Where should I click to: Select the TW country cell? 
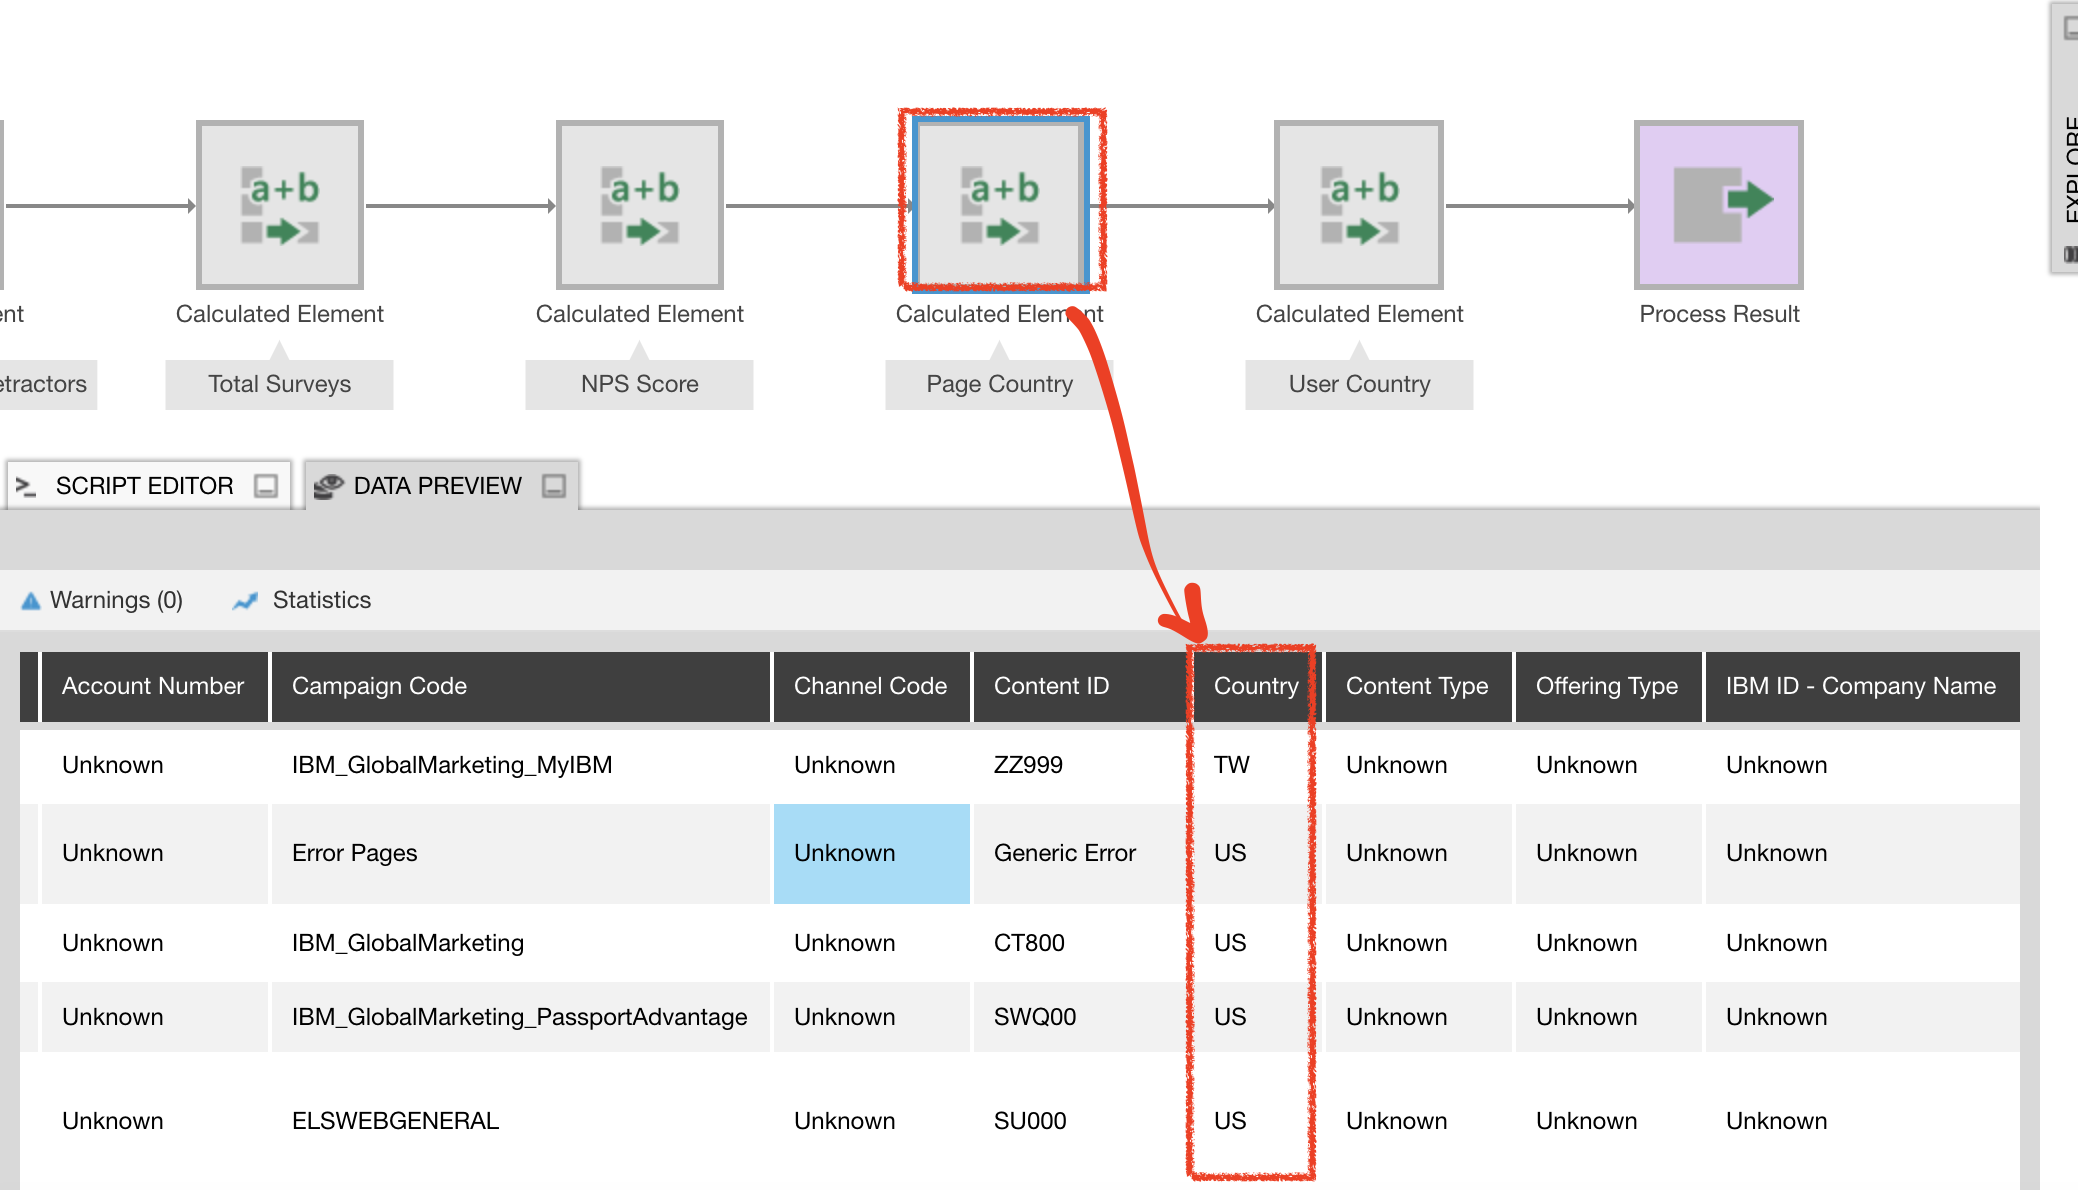click(x=1256, y=765)
